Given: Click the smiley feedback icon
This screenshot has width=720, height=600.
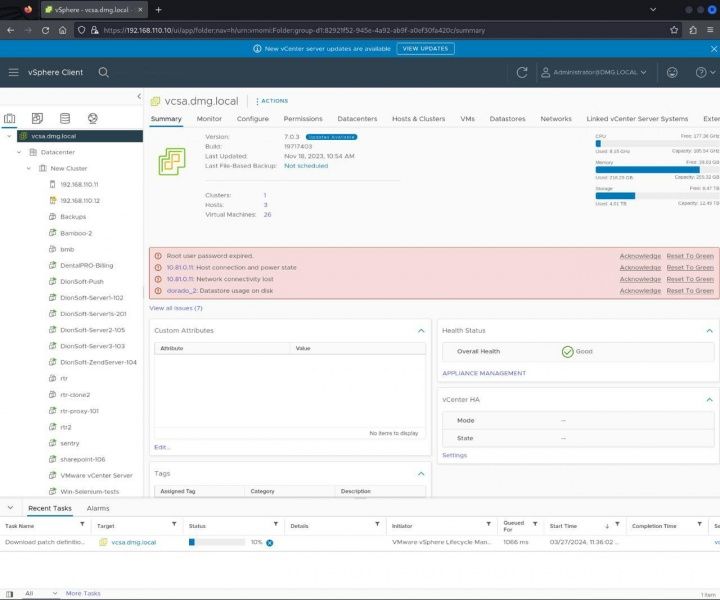Looking at the screenshot, I should tap(672, 72).
